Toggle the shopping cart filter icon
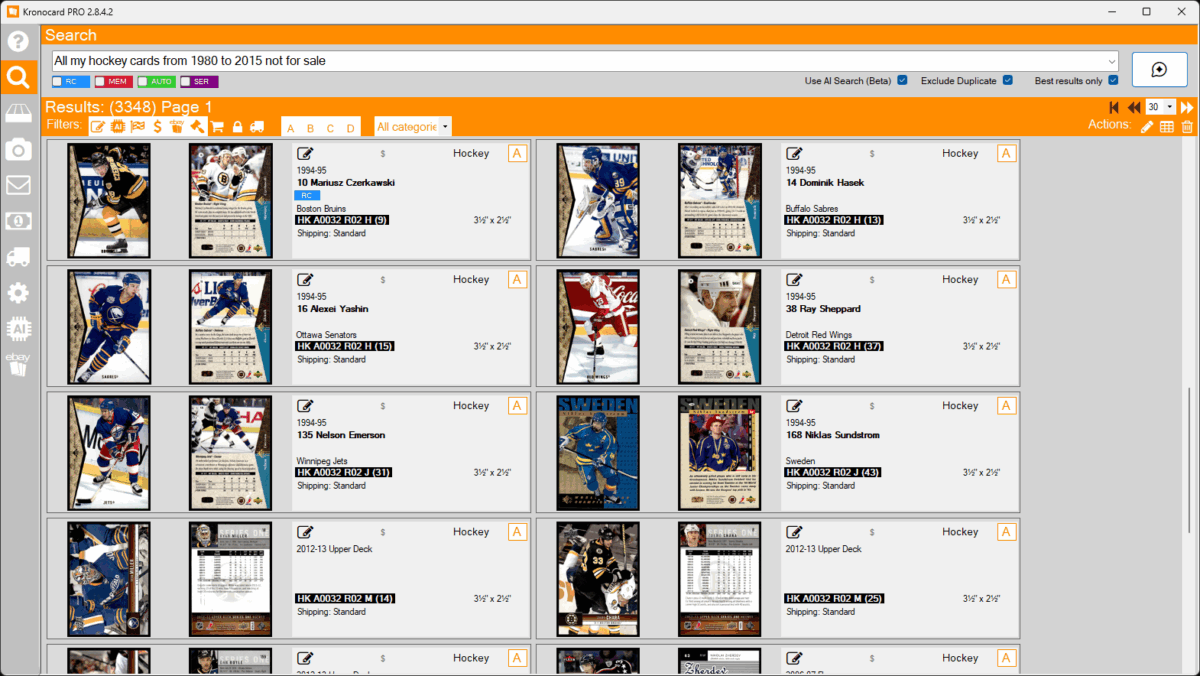The image size is (1200, 676). pos(217,126)
